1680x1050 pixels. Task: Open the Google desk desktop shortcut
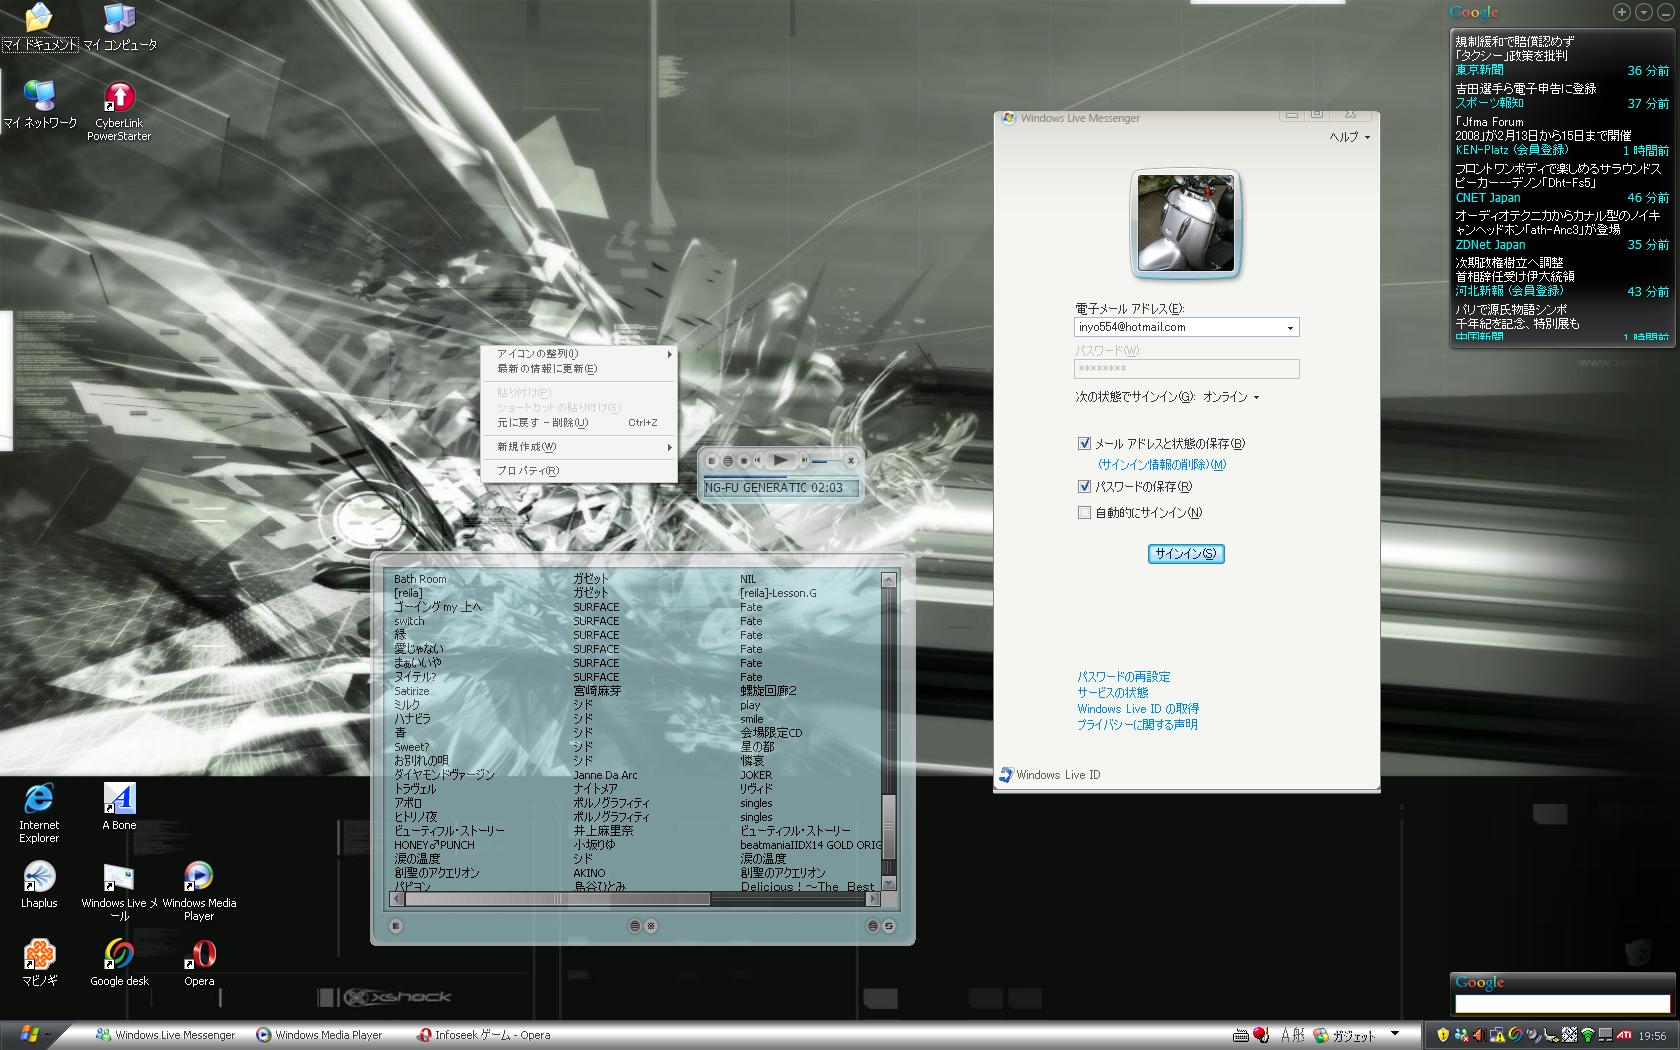click(119, 962)
